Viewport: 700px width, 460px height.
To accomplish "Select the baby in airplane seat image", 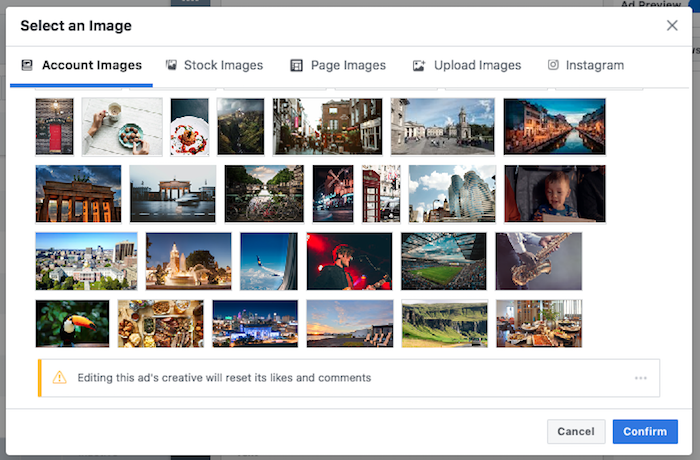I will tap(555, 194).
